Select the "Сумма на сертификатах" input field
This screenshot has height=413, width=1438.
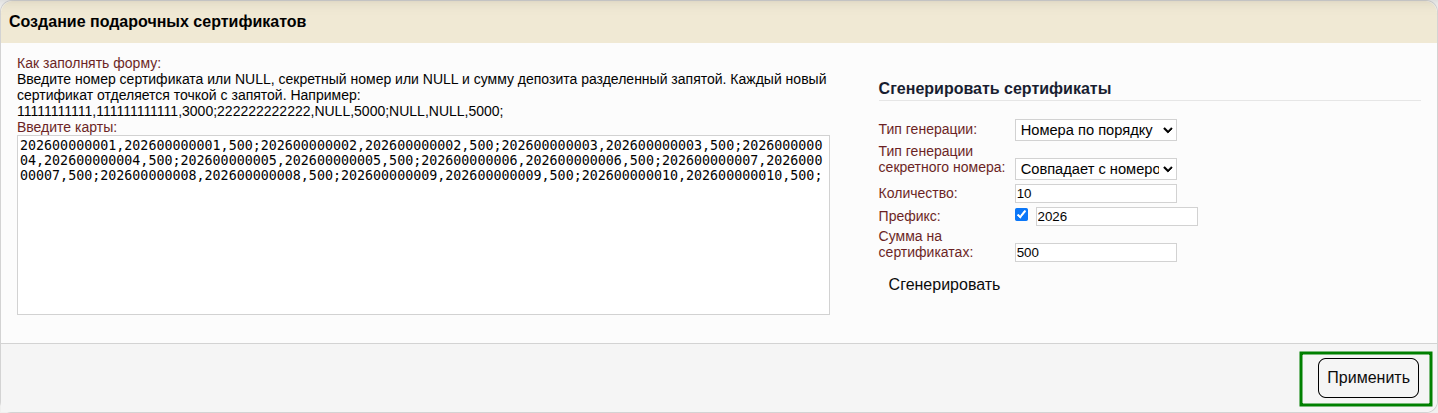coord(1095,253)
